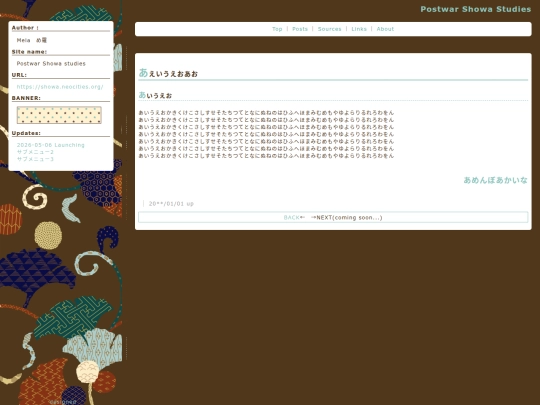Screen dimensions: 540x405
Task: Go to the Posts page
Action: (300, 29)
